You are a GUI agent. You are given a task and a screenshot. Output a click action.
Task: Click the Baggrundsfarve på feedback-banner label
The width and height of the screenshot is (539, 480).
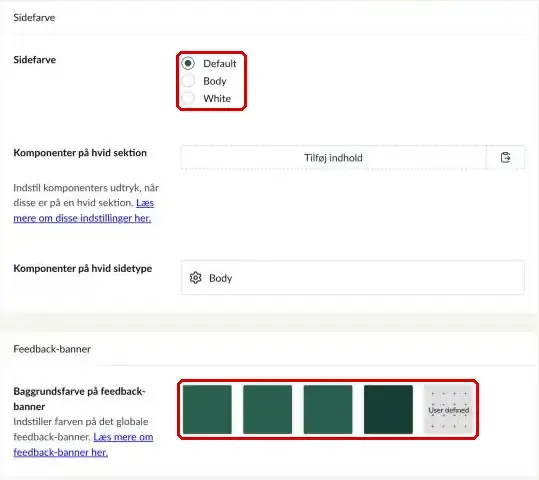point(79,399)
